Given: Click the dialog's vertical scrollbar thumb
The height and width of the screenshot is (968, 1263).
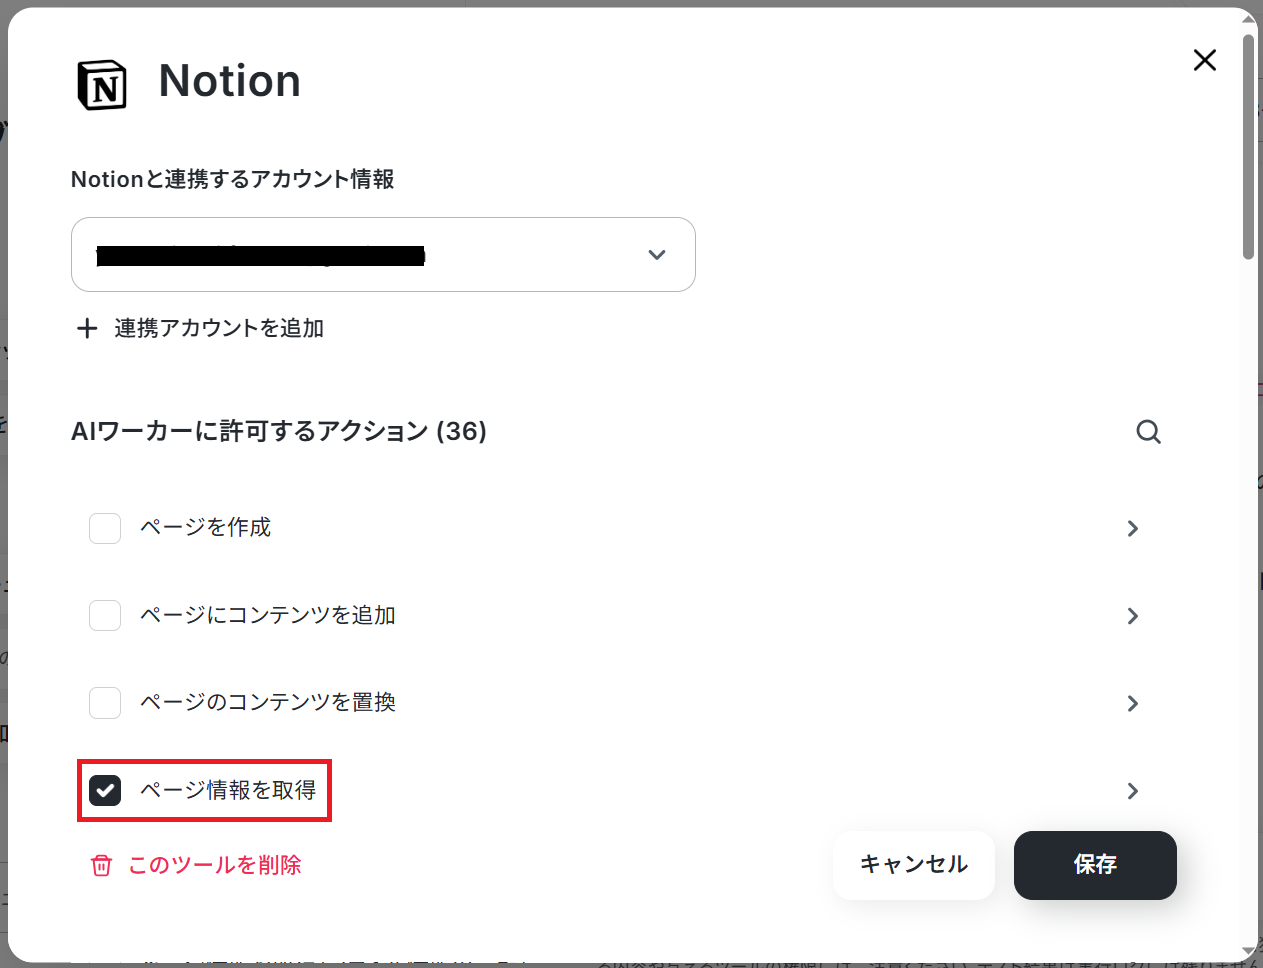Looking at the screenshot, I should (x=1249, y=148).
